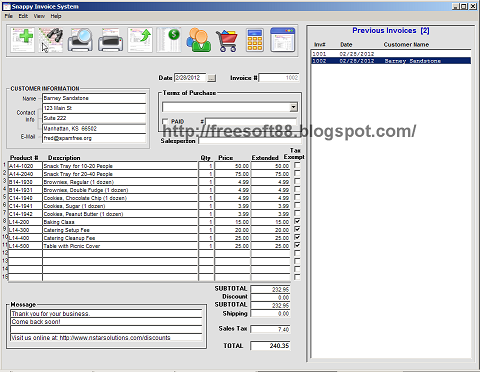Screen dimensions: 480x372
Task: Click the export invoice green arrow icon
Action: click(x=140, y=40)
